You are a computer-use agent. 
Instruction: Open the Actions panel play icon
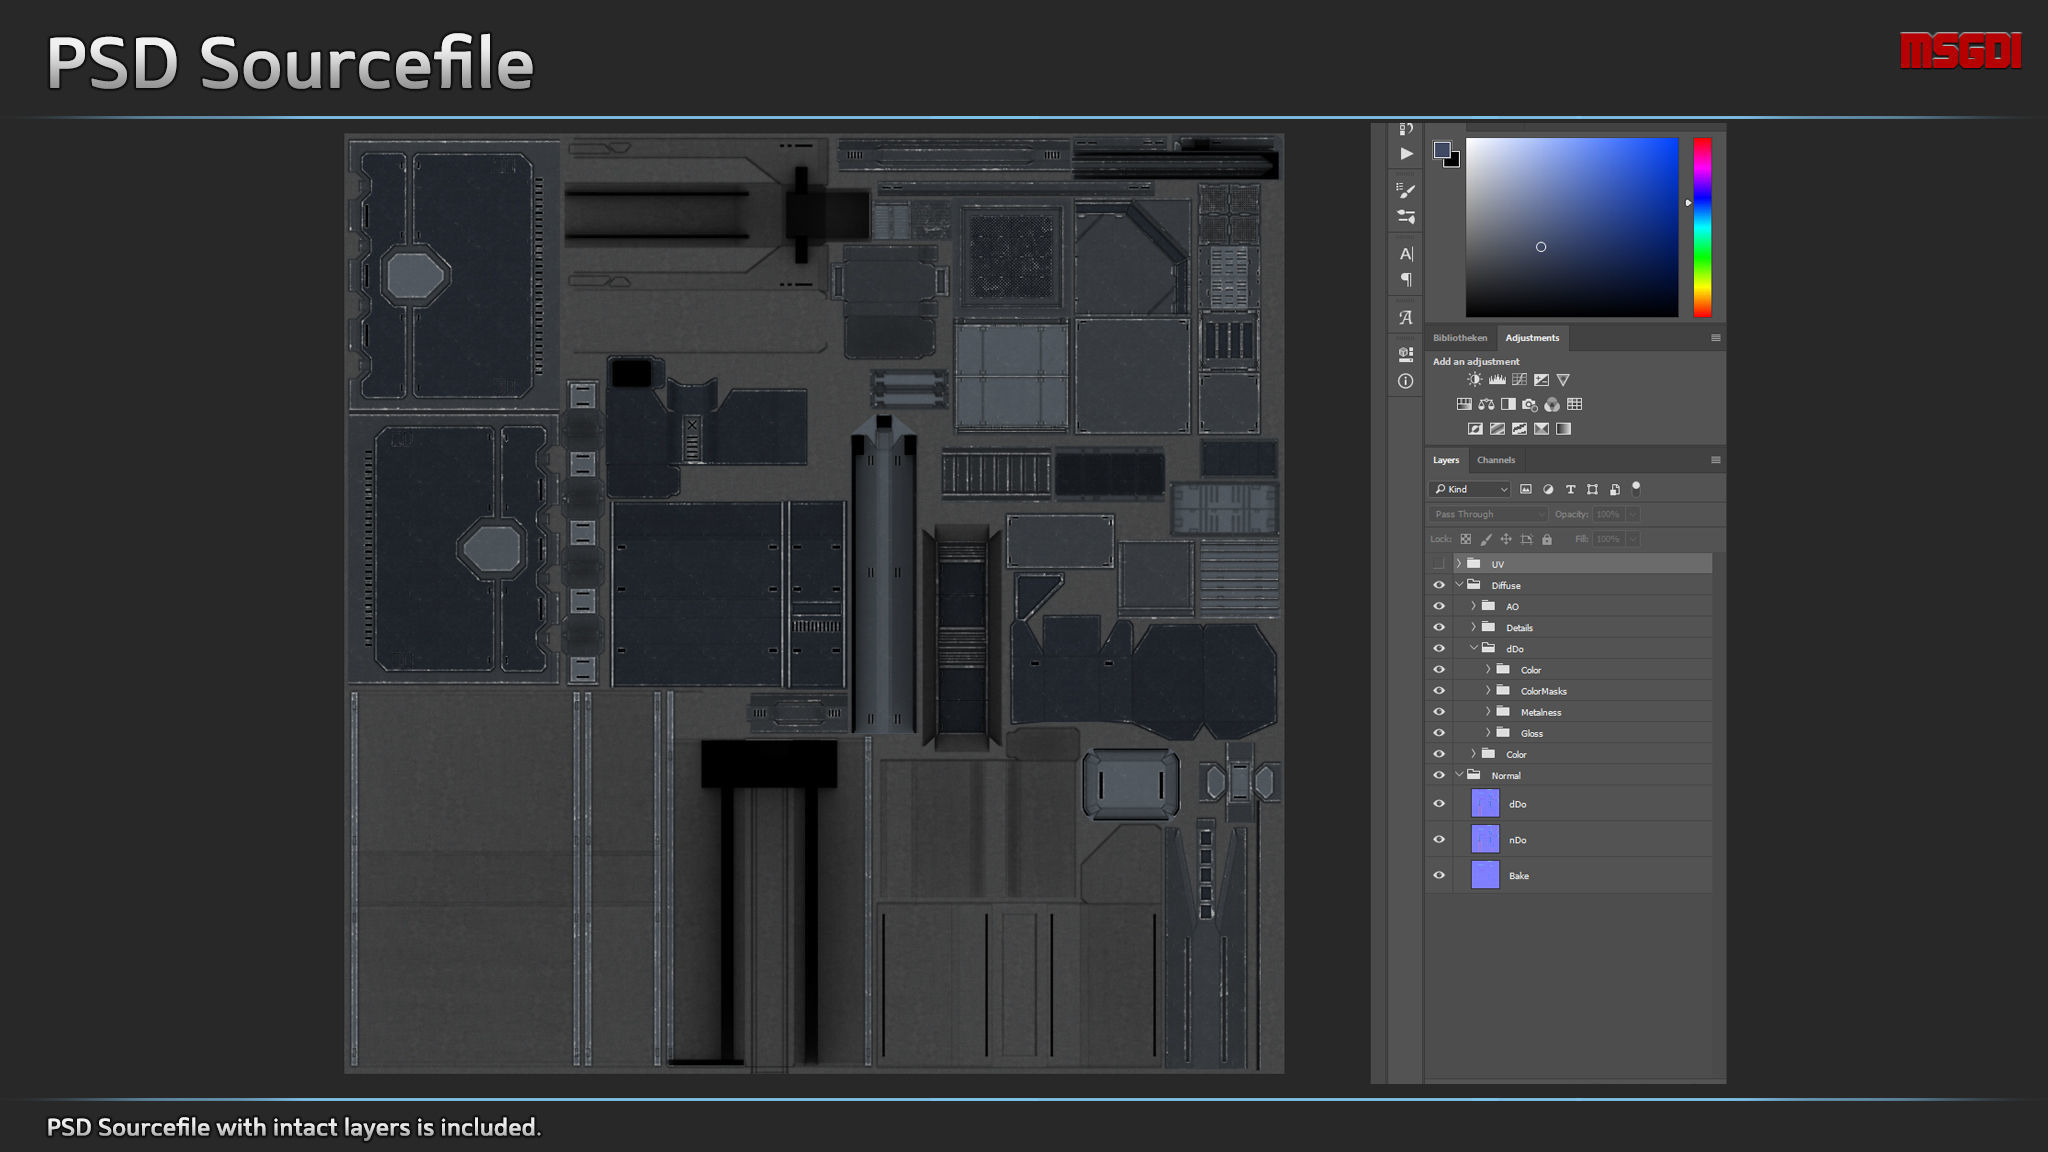(x=1406, y=154)
